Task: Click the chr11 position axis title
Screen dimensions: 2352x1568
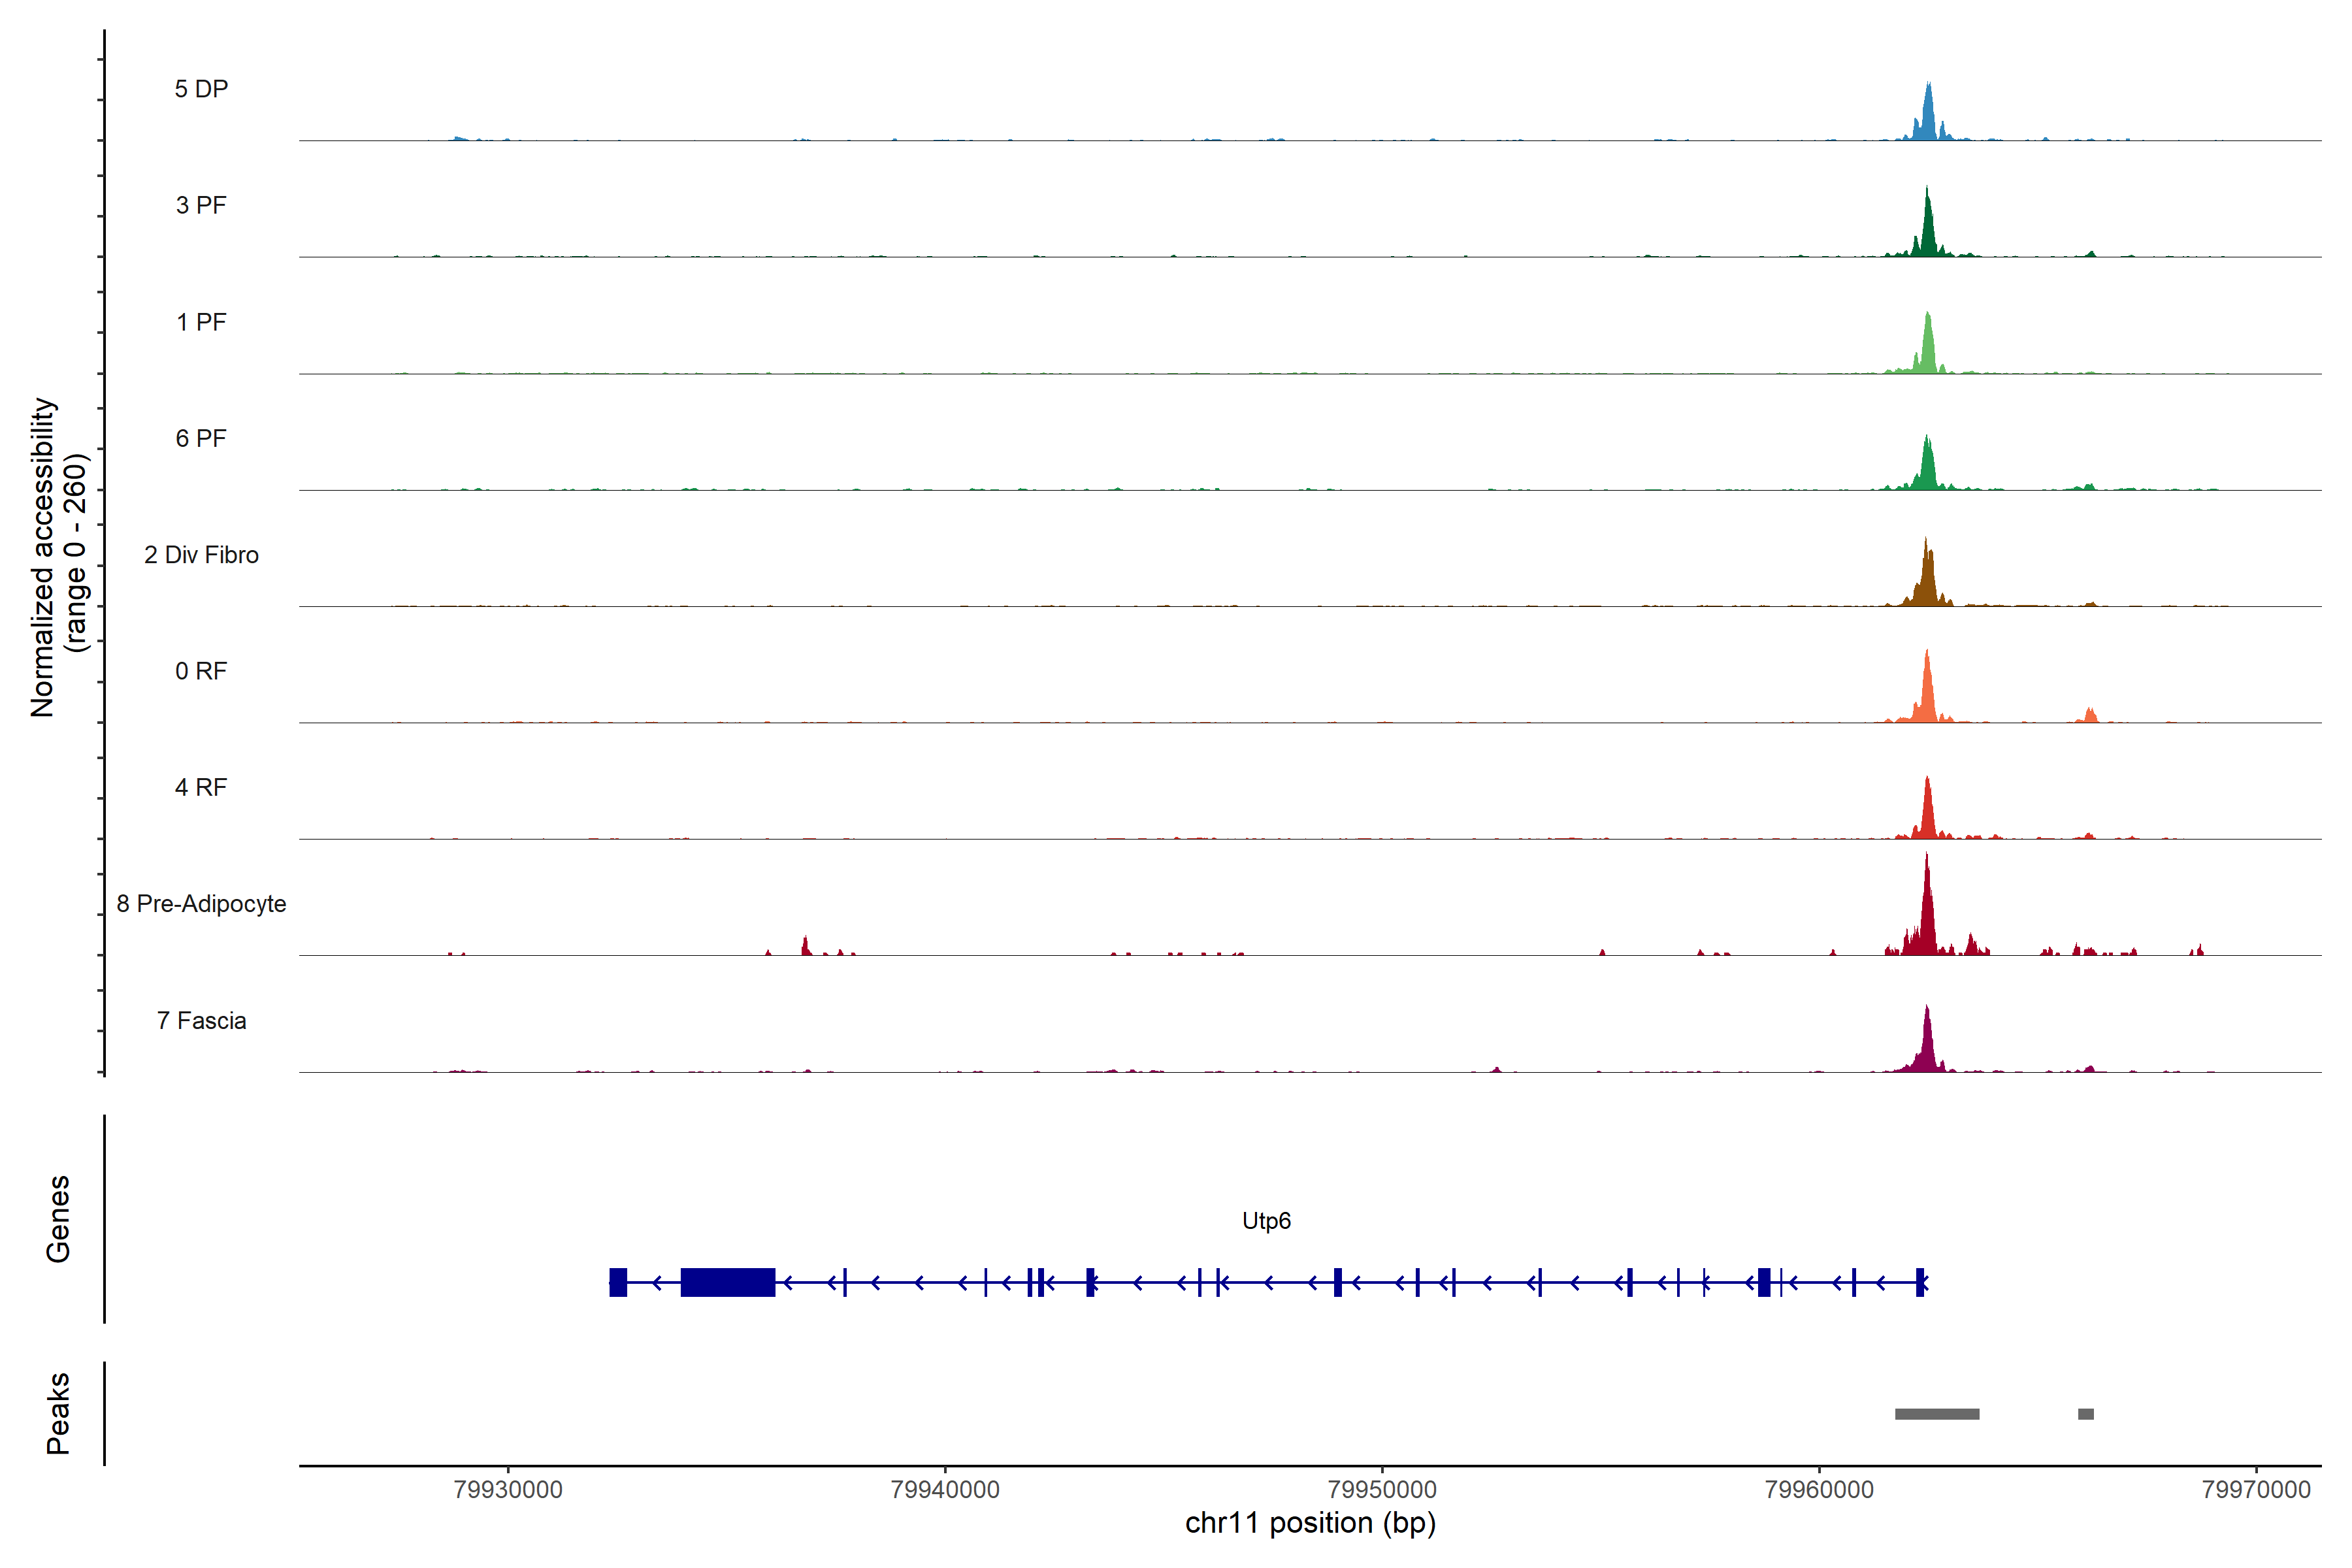Action: [1310, 1523]
